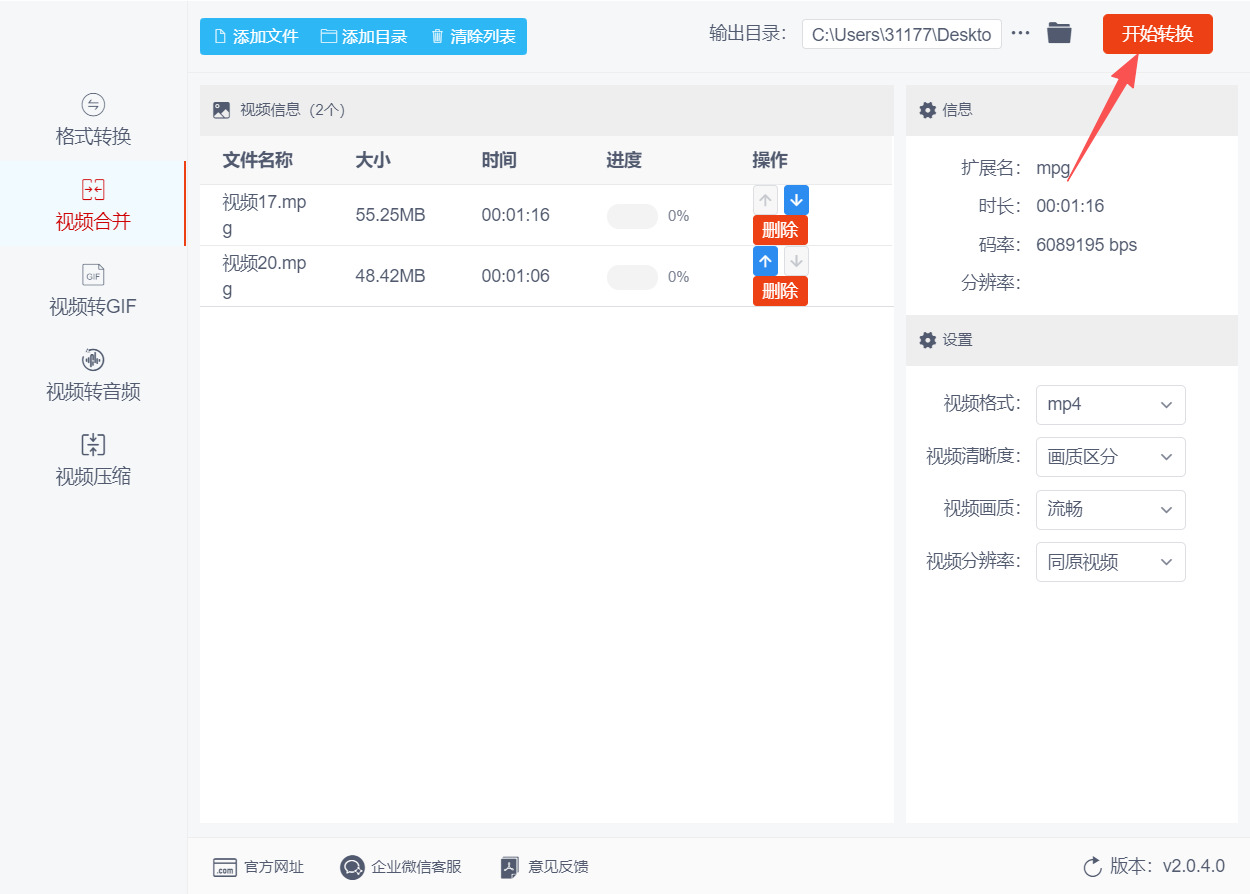
Task: Open the 视频分辨率 同原视频 dropdown
Action: coord(1110,561)
